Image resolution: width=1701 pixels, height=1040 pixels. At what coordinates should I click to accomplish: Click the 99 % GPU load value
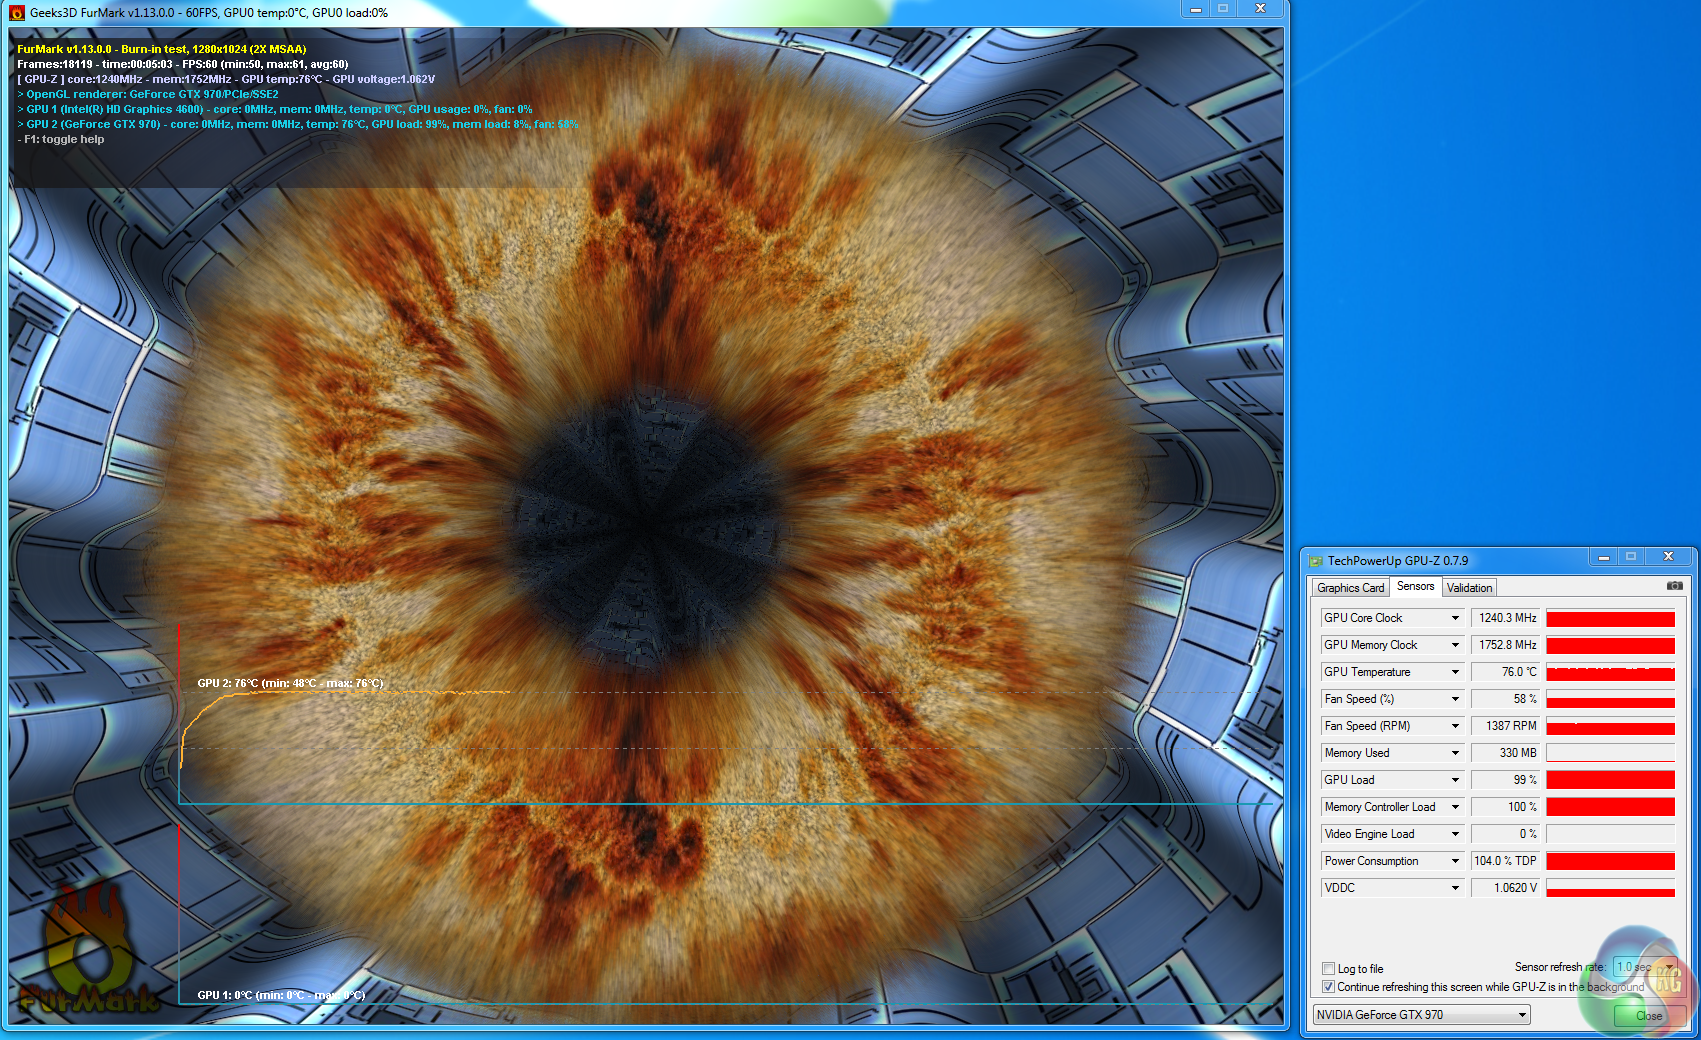tap(1505, 780)
